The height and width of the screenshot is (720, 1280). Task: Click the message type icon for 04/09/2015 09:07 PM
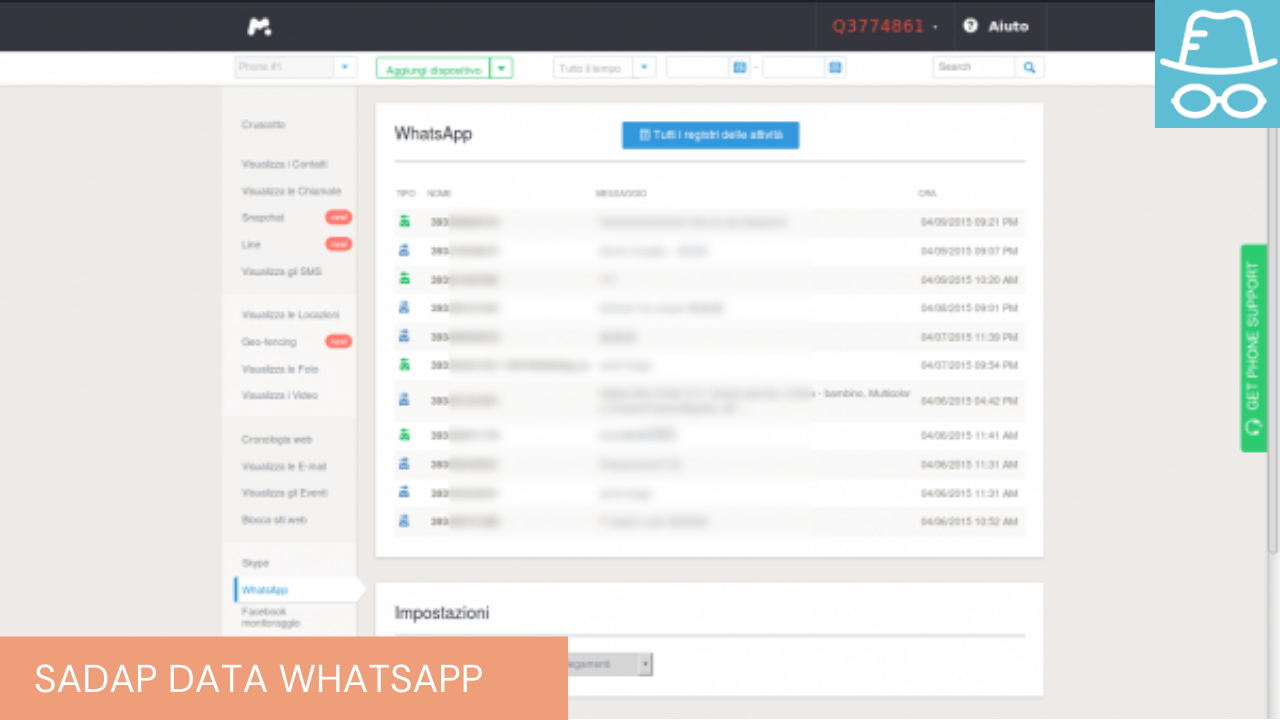(404, 250)
